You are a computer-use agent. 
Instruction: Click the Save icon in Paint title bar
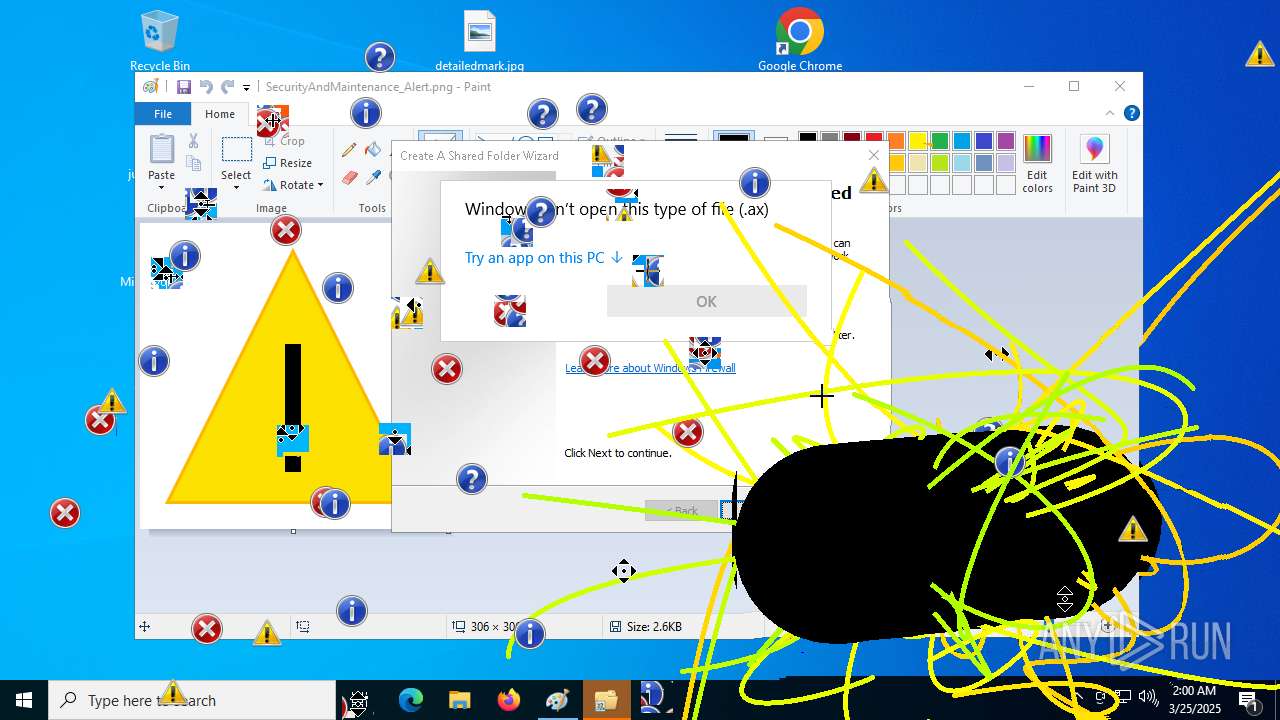(184, 87)
